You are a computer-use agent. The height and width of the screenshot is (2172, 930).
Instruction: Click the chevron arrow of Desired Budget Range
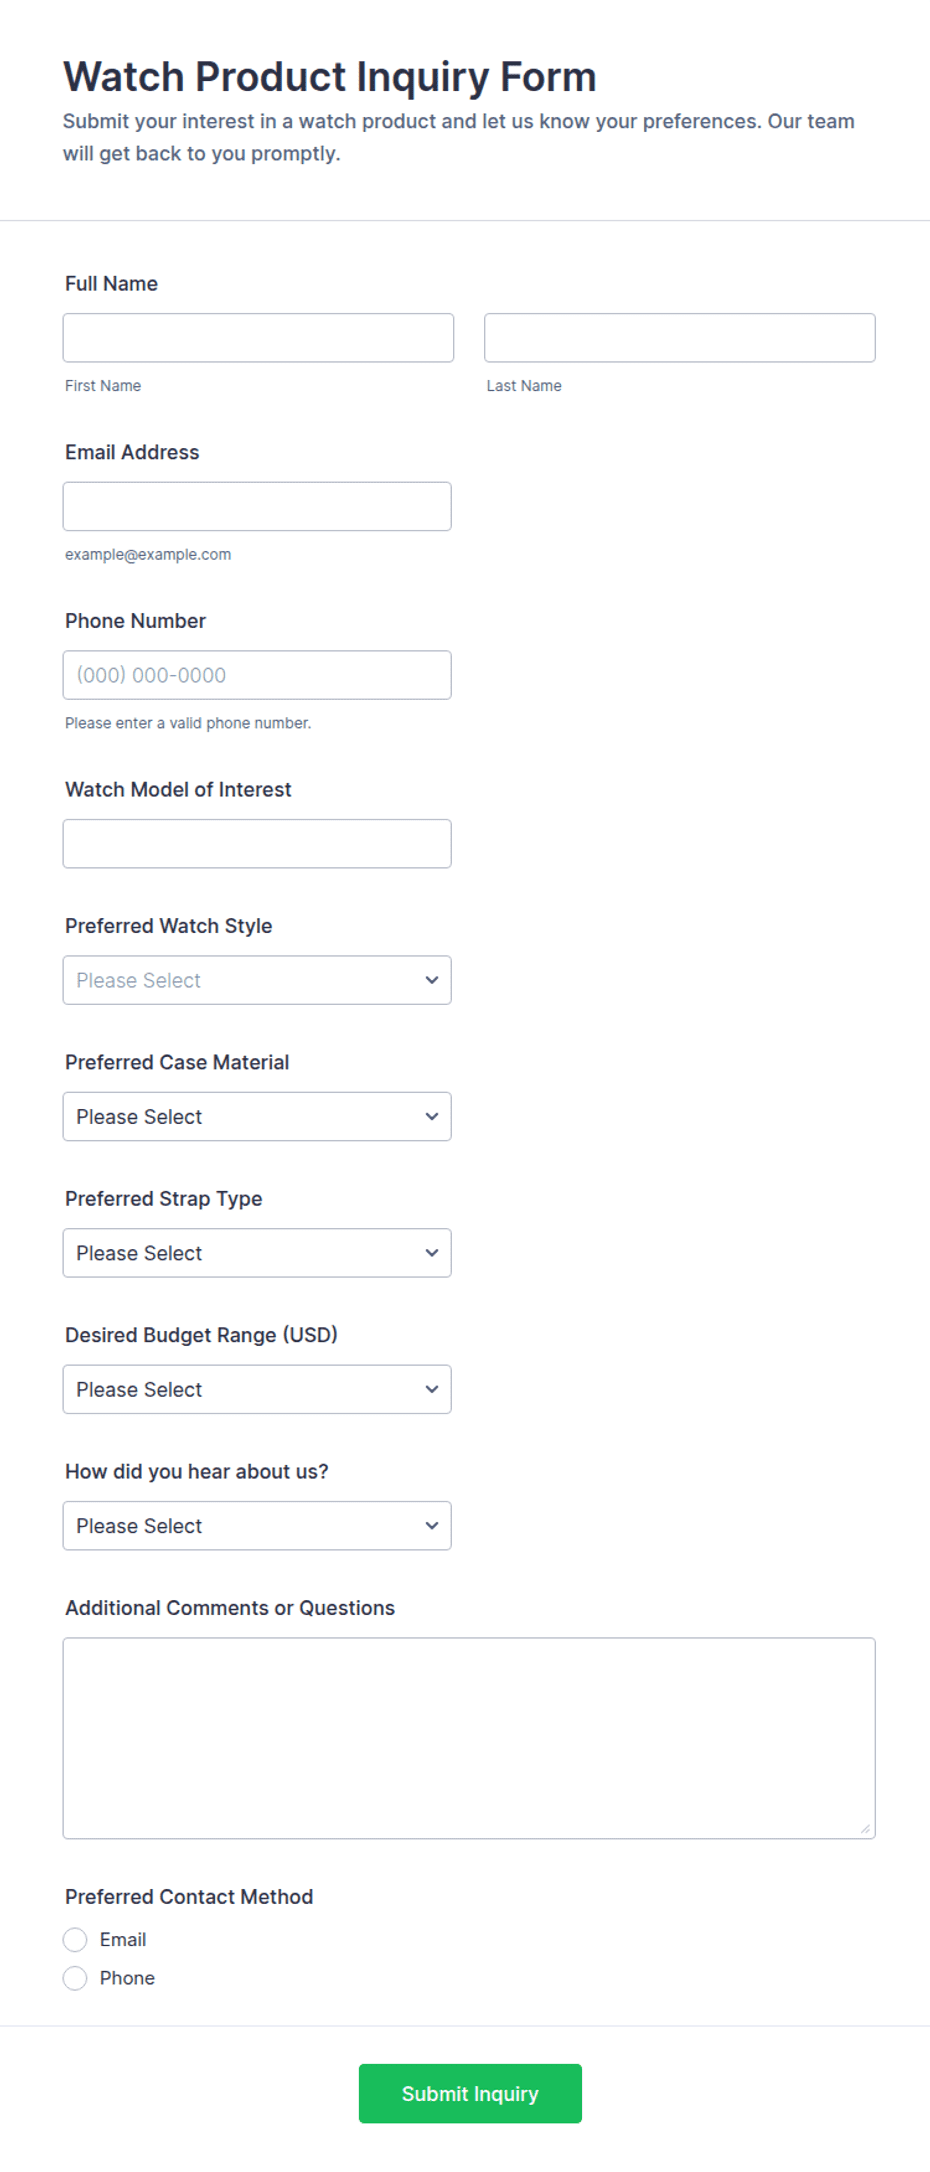[x=432, y=1389]
